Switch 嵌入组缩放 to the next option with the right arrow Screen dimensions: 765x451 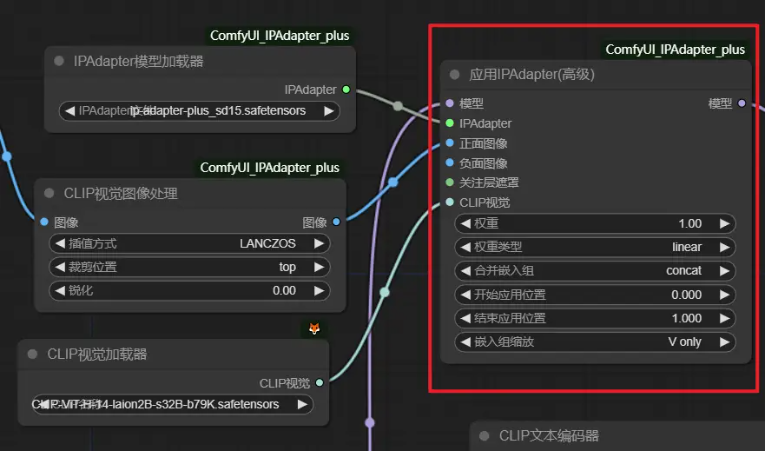725,342
